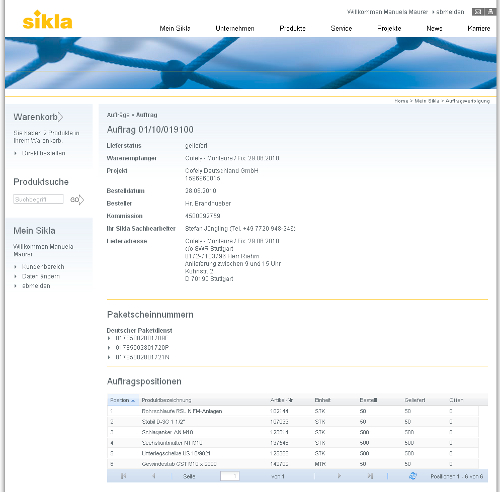Go to previous page of order positions
This screenshot has width=500, height=492.
click(154, 476)
